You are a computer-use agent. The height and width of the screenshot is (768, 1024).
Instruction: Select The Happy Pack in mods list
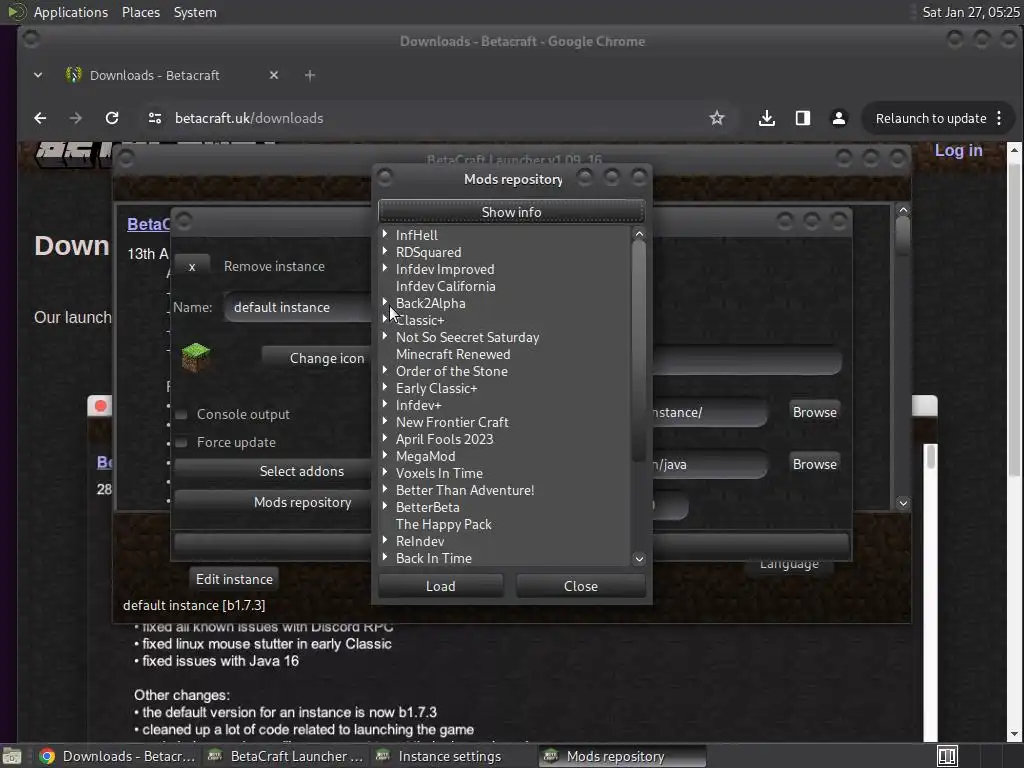[443, 524]
